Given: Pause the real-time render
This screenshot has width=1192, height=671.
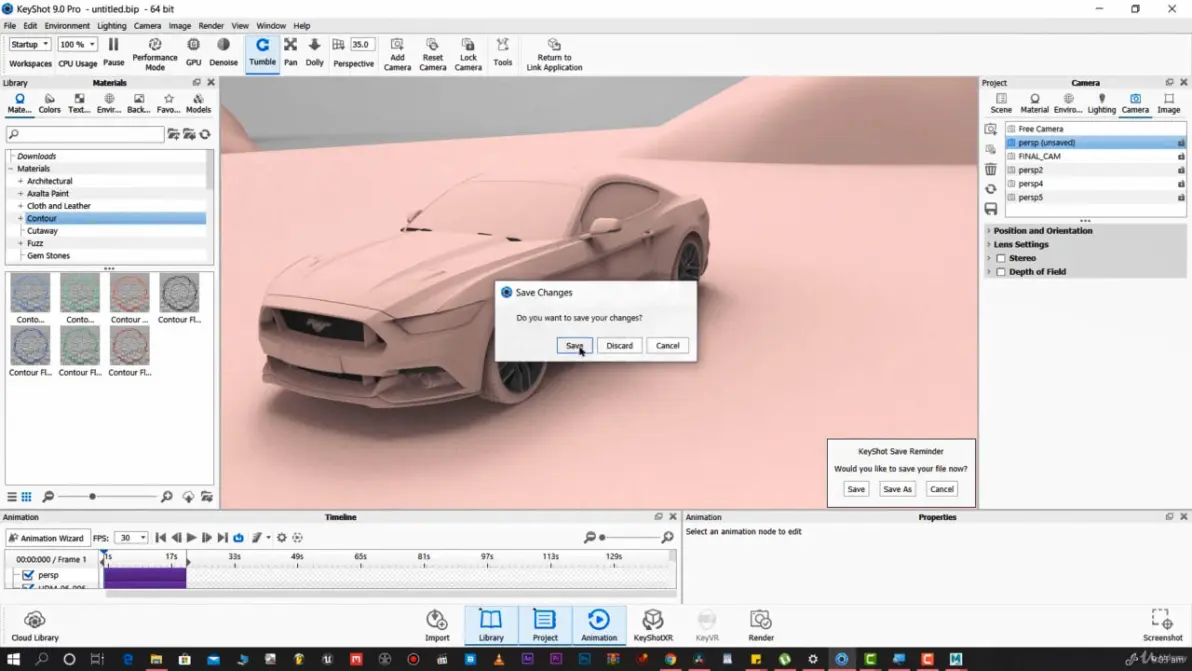Looking at the screenshot, I should pyautogui.click(x=113, y=52).
